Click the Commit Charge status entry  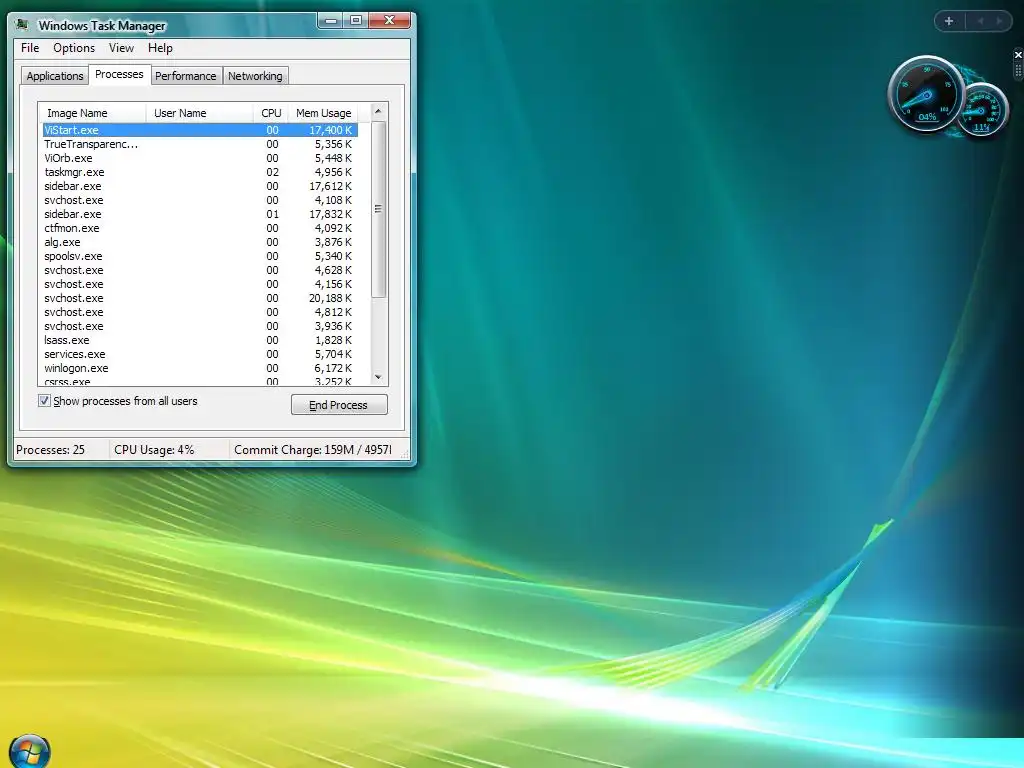click(313, 449)
